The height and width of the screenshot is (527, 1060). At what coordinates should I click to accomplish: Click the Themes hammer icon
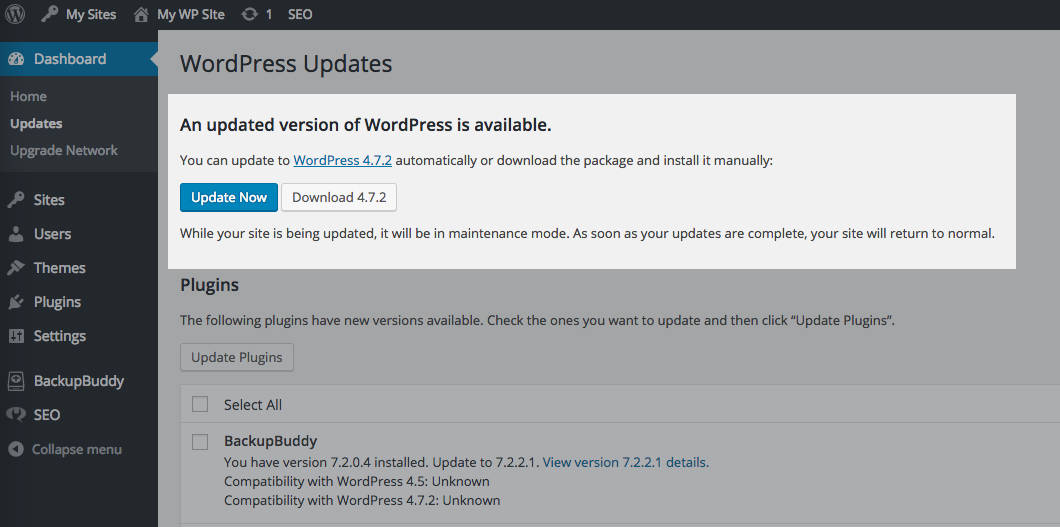click(16, 268)
